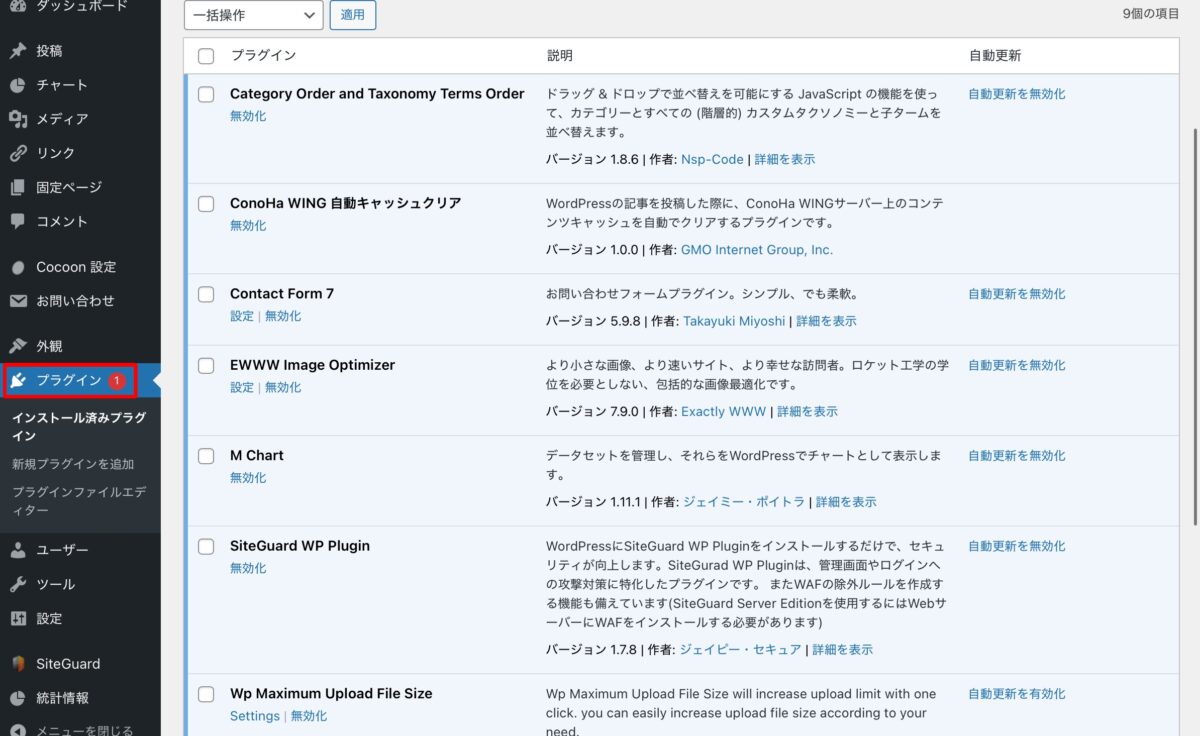Open the Takayuki Miyoshi author link
Viewport: 1200px width, 736px height.
734,321
